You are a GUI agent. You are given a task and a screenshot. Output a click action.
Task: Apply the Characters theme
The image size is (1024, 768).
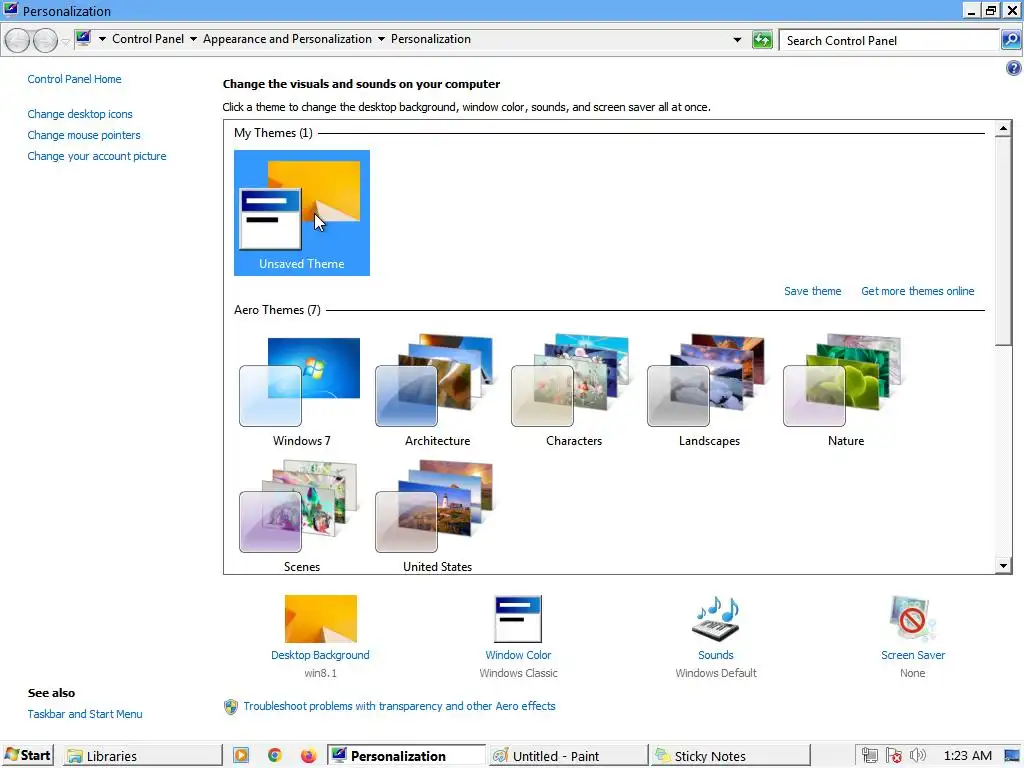pyautogui.click(x=573, y=391)
